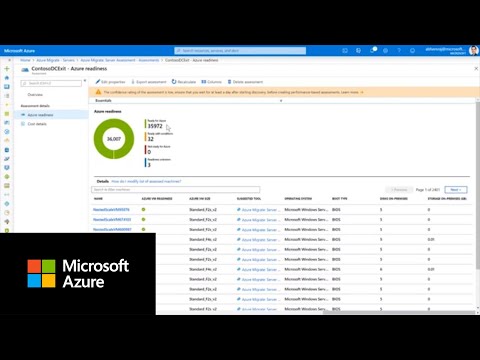Click Recalculate toolbar button
The image size is (480, 360).
click(x=184, y=82)
